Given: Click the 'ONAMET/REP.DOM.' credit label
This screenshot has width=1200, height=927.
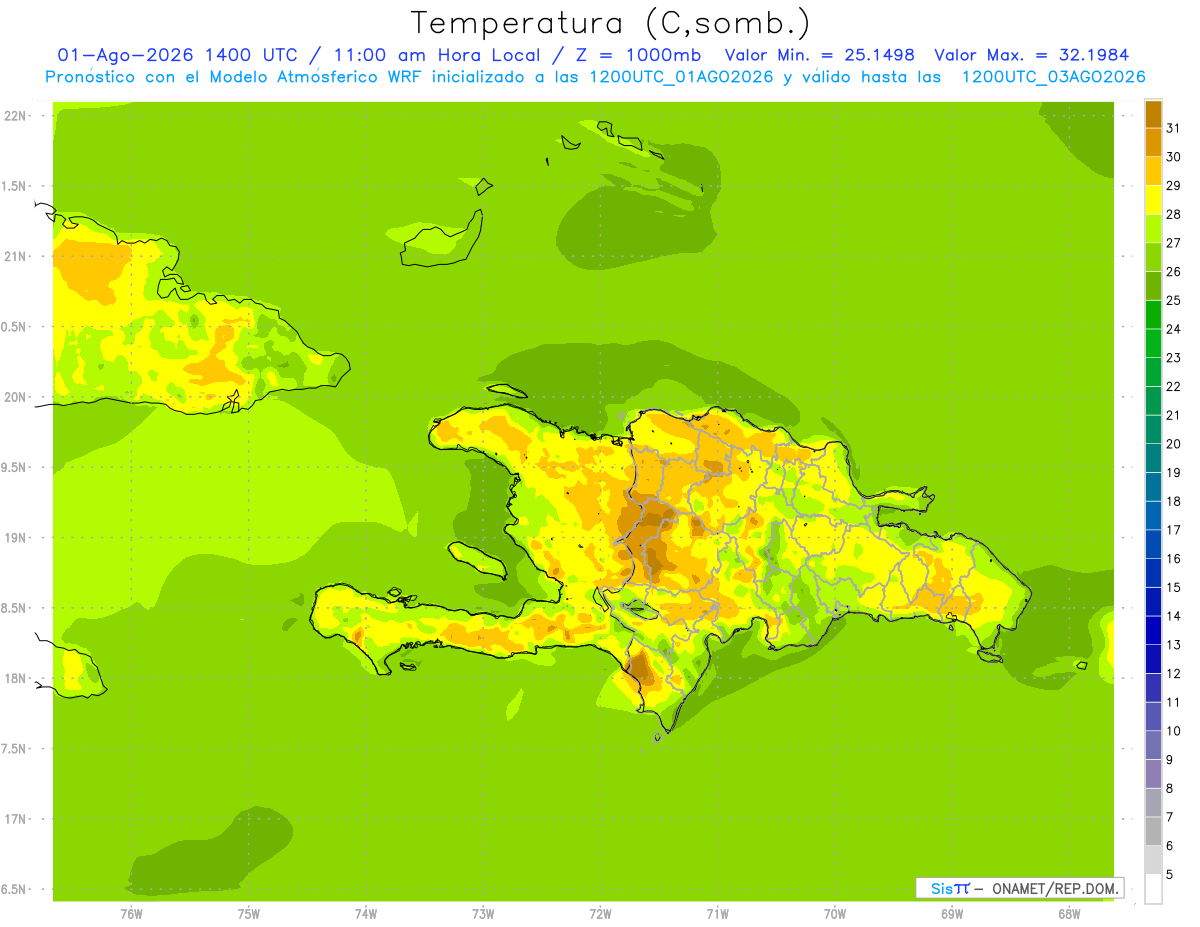Looking at the screenshot, I should 1055,888.
